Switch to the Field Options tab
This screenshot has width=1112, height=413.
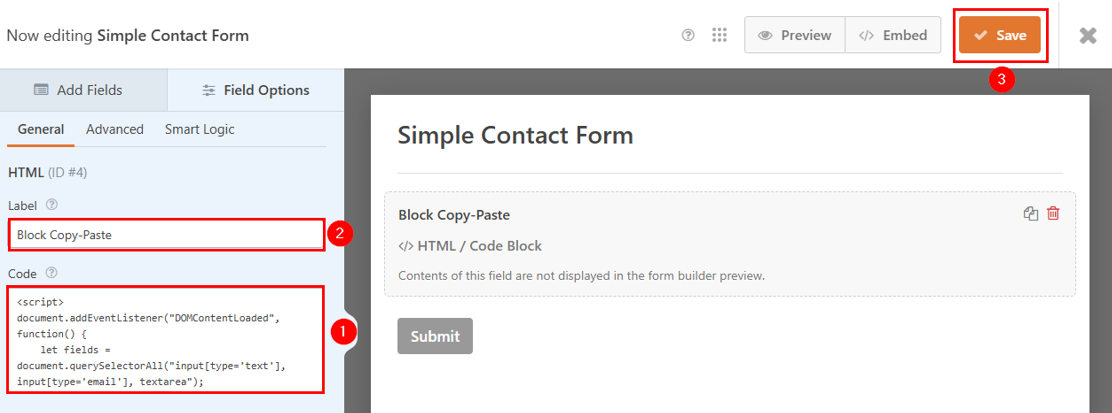256,90
